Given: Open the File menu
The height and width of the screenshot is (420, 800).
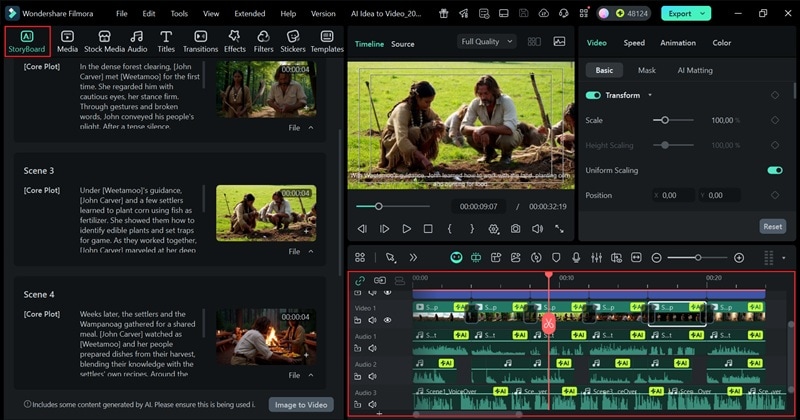Looking at the screenshot, I should [121, 14].
